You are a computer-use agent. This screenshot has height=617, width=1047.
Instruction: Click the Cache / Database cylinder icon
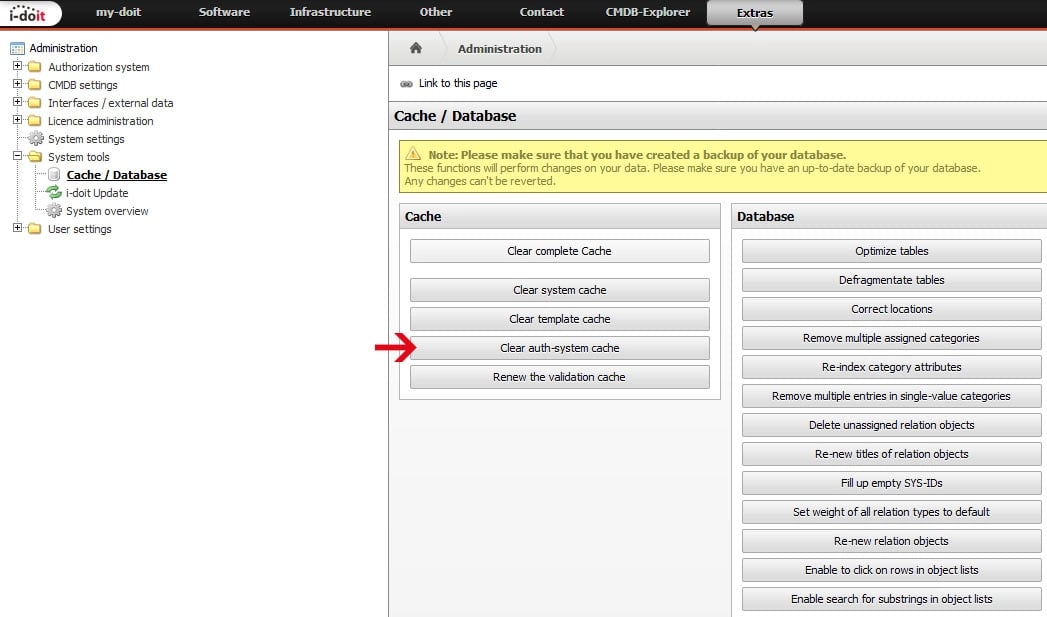point(54,175)
